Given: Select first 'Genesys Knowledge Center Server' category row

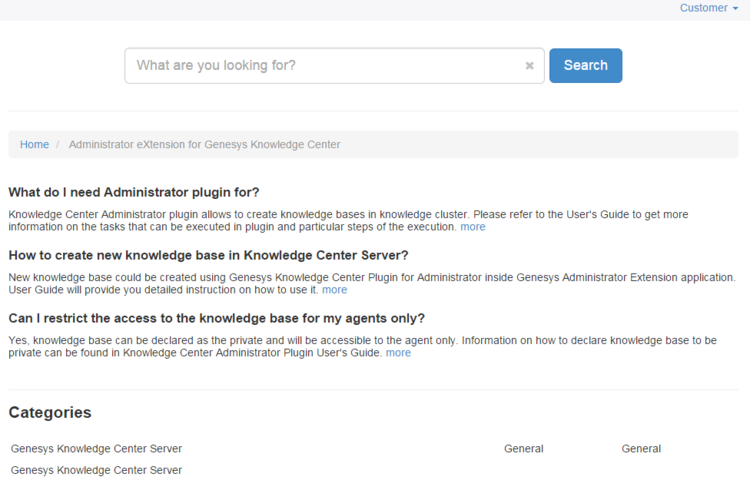Looking at the screenshot, I should click(x=96, y=449).
